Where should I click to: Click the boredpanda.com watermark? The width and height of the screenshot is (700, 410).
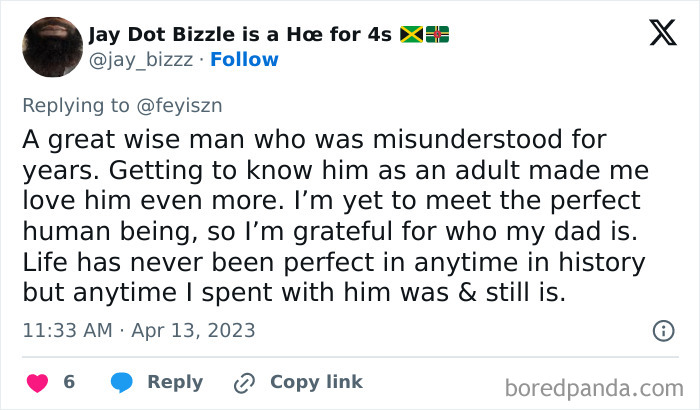[x=593, y=385]
